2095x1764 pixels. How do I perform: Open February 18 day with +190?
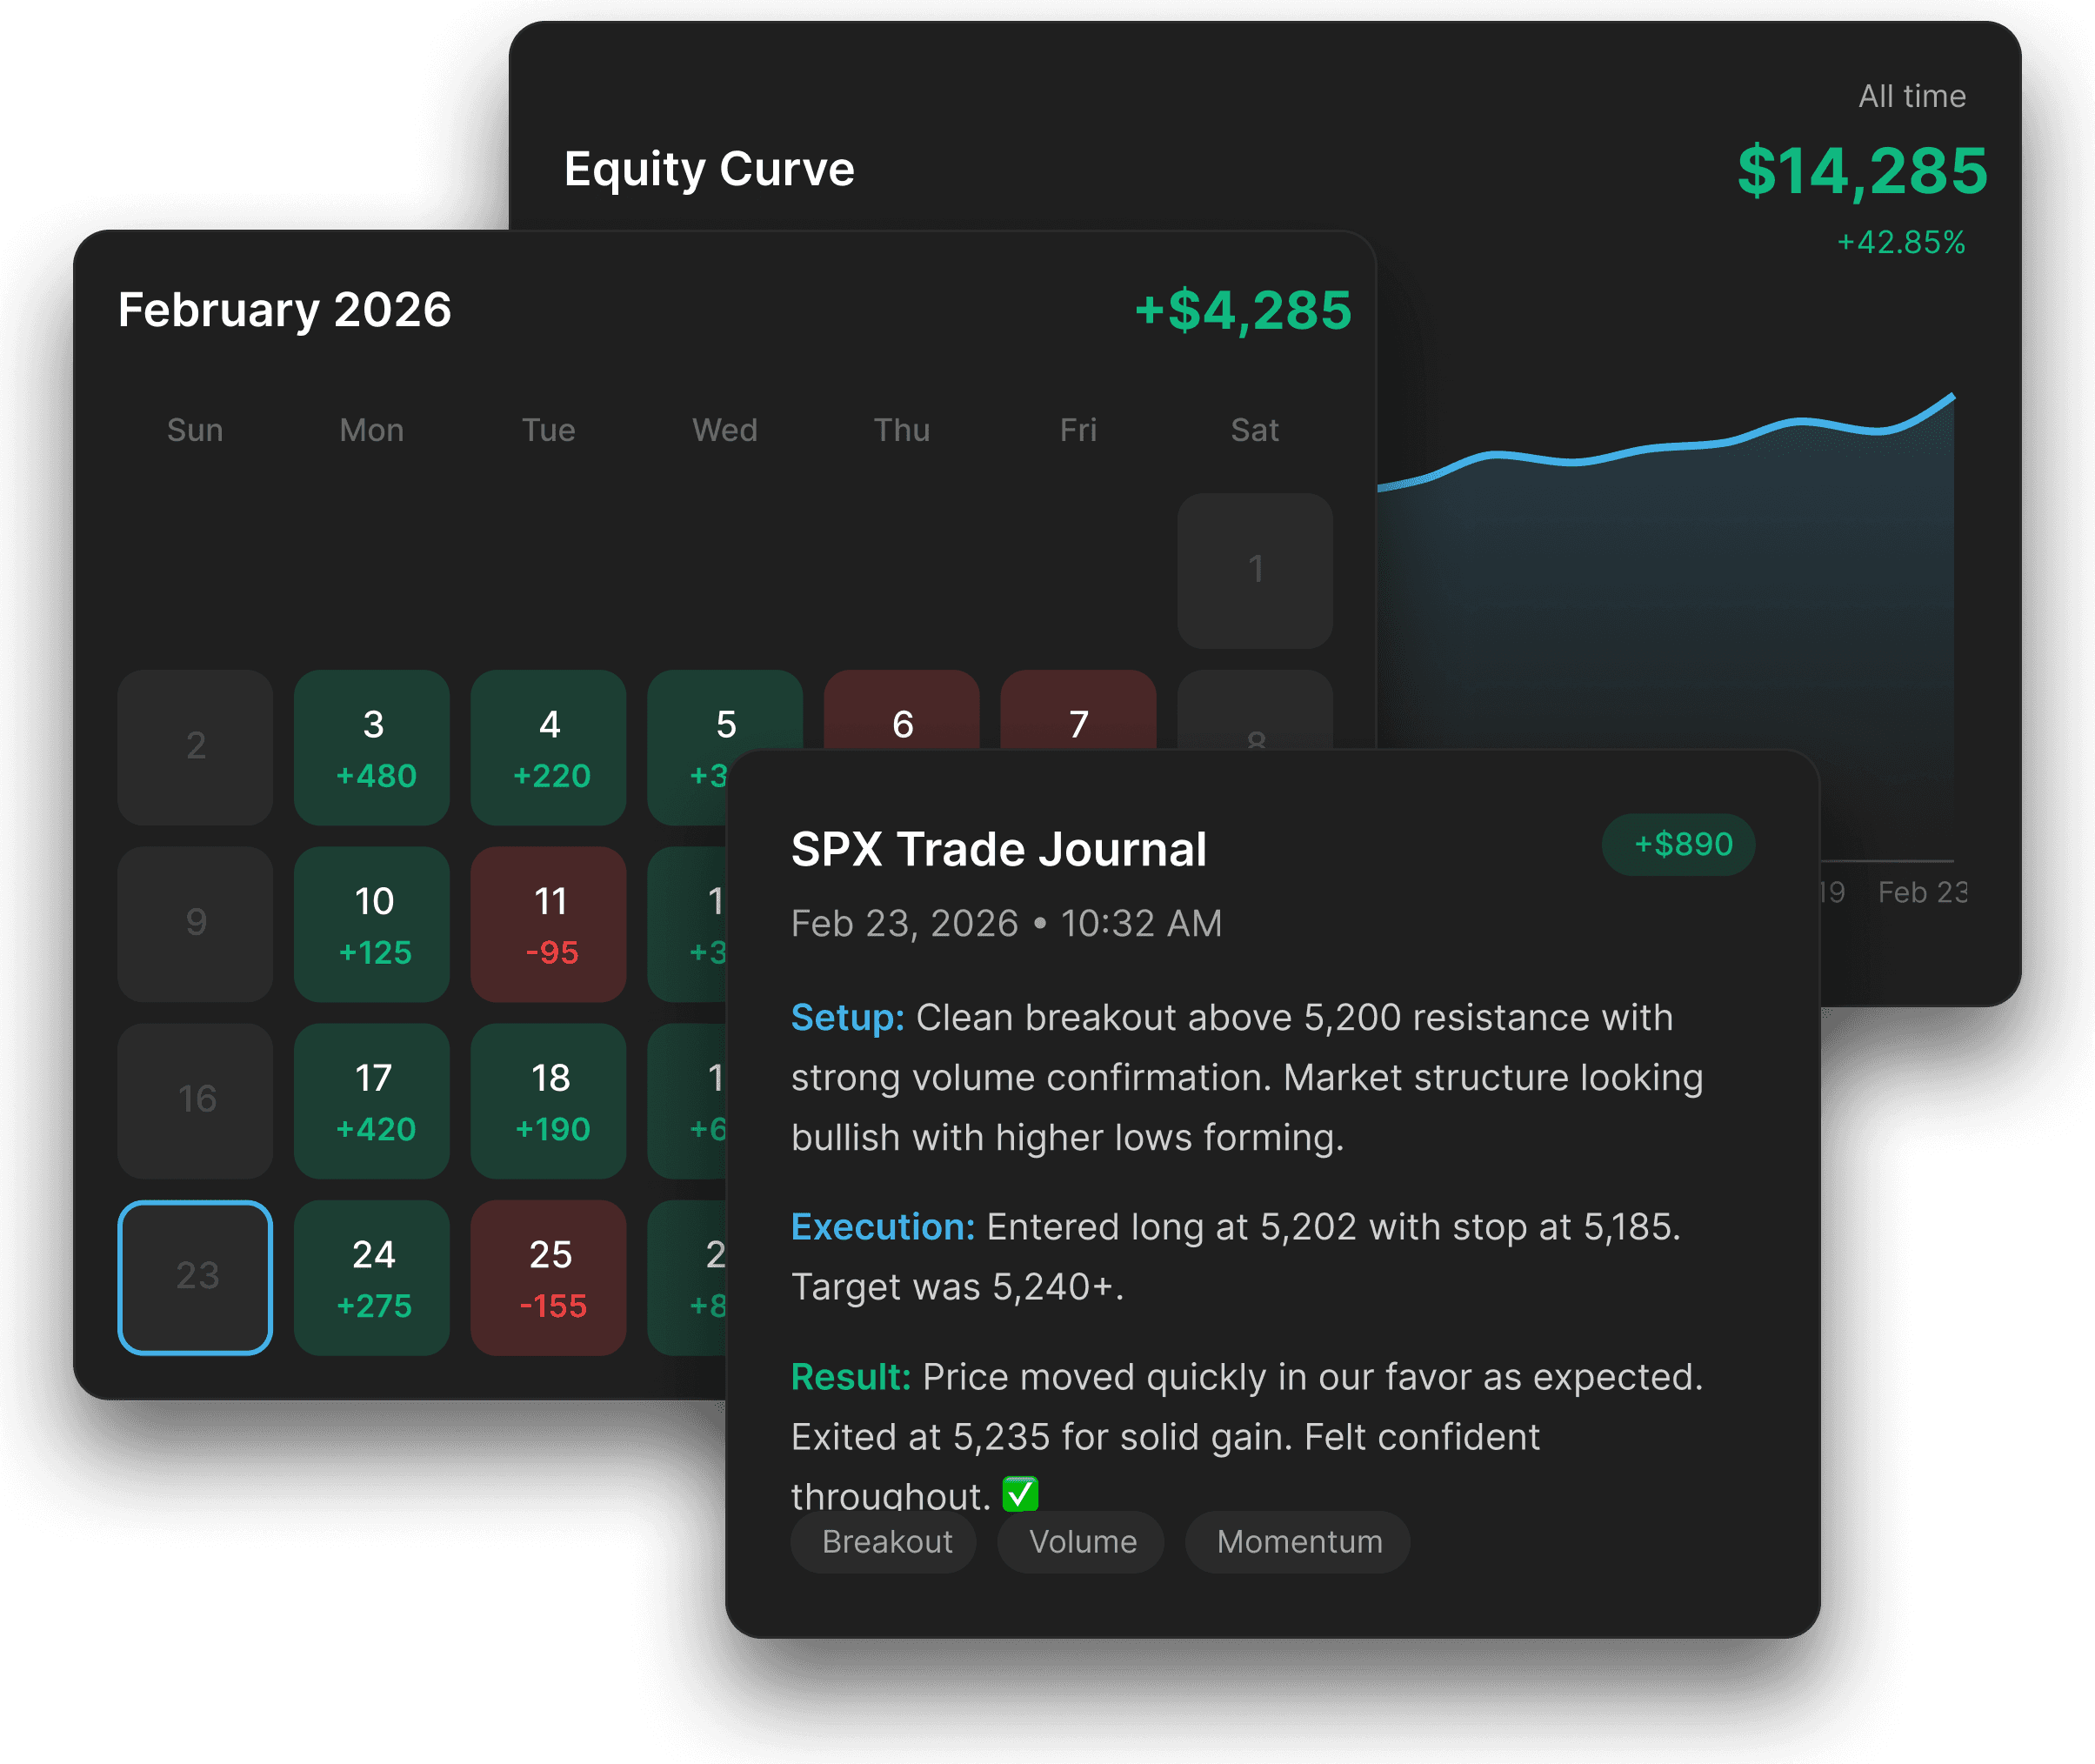pos(549,1100)
